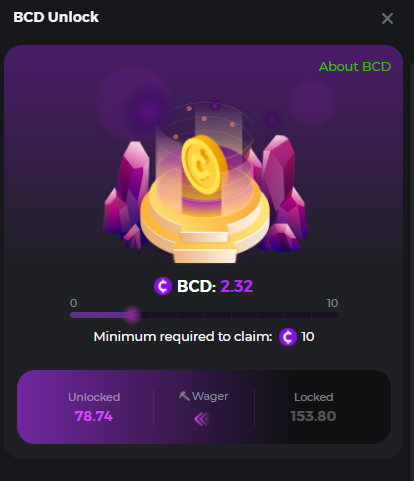The image size is (414, 481).
Task: Click the Wager label
Action: 210,396
